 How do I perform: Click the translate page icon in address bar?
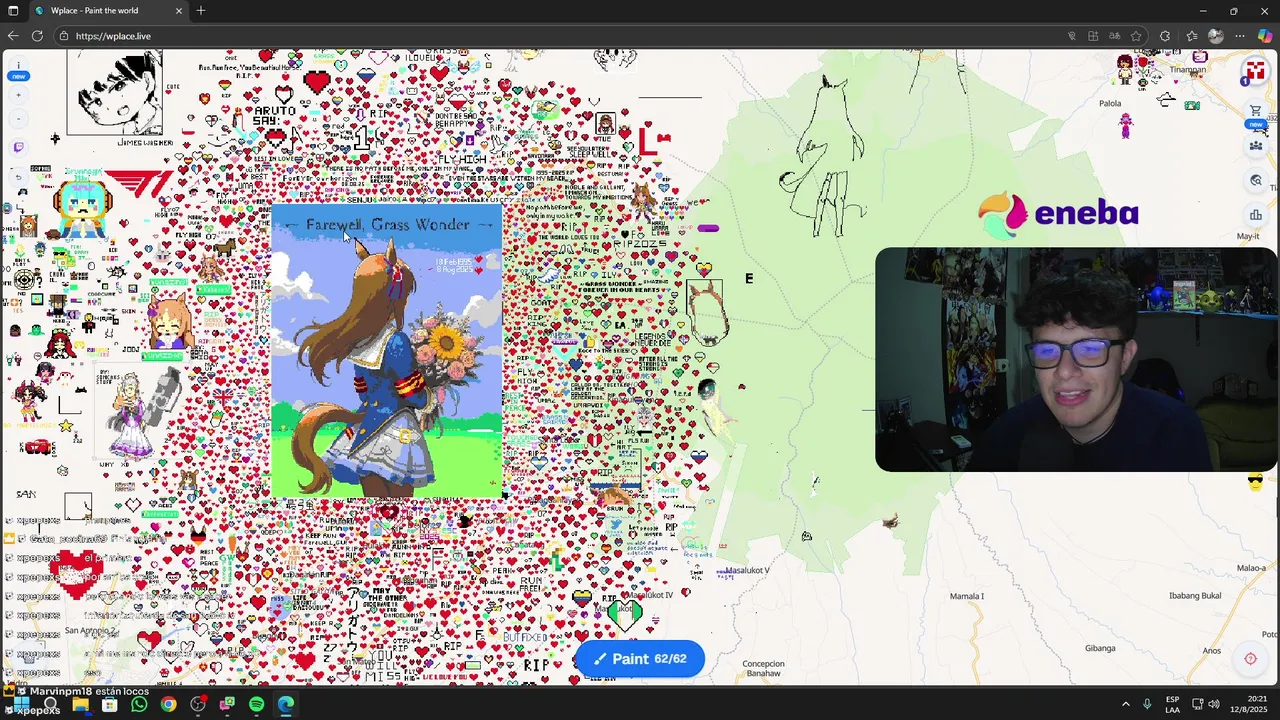1114,36
